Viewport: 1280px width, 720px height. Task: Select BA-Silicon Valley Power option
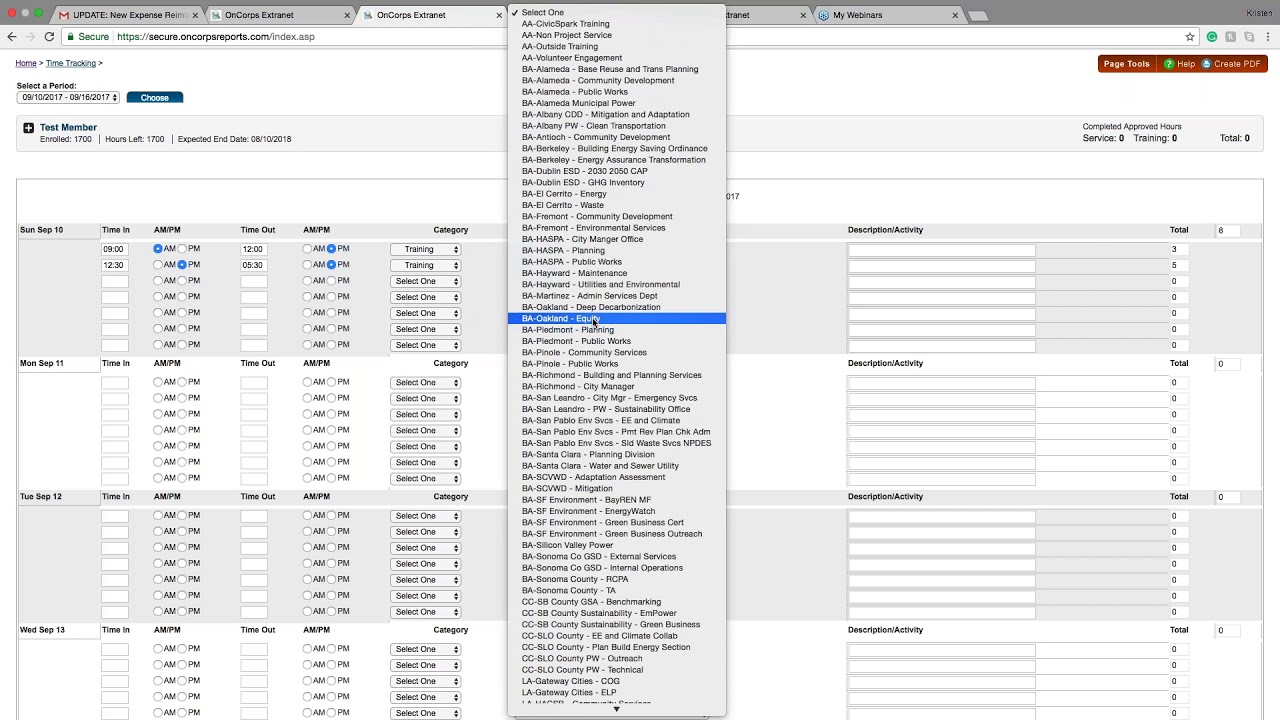point(617,545)
